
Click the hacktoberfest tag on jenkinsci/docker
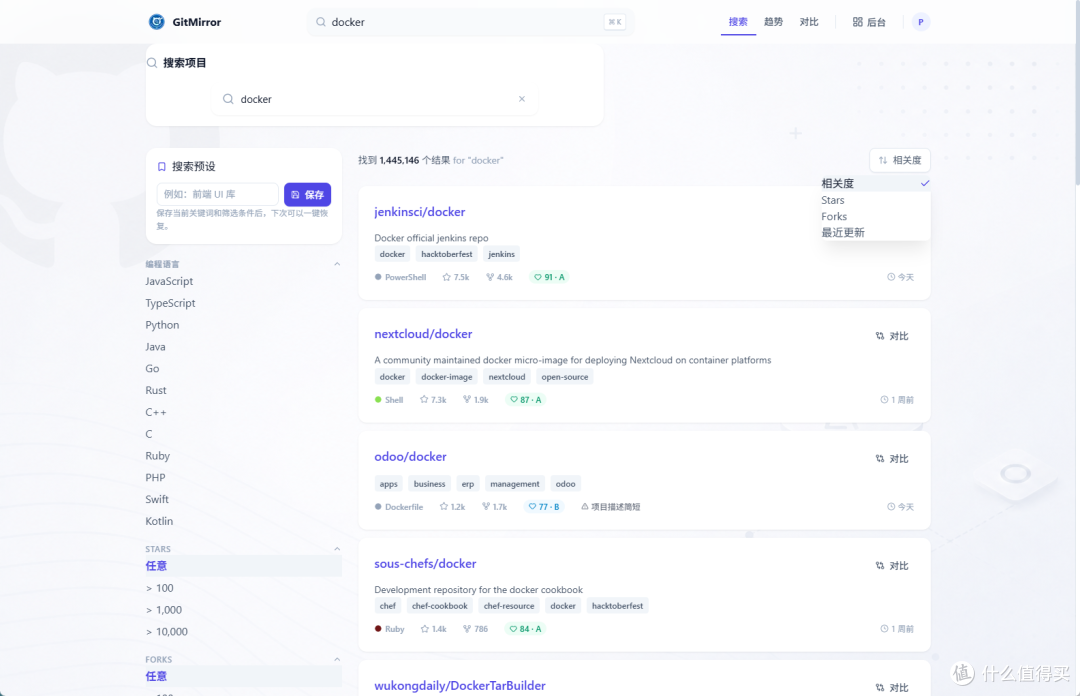tap(446, 254)
